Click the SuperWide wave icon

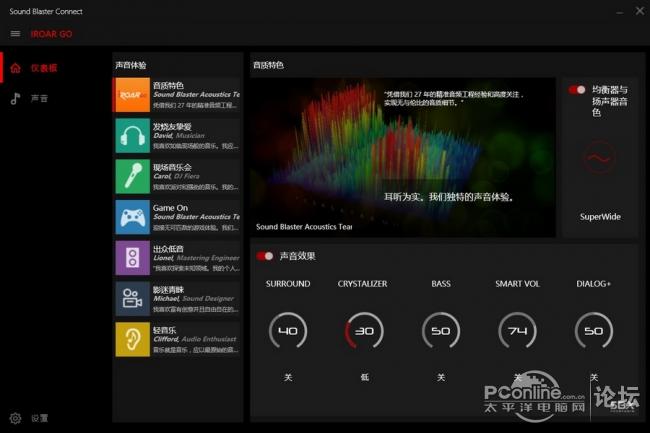(599, 157)
